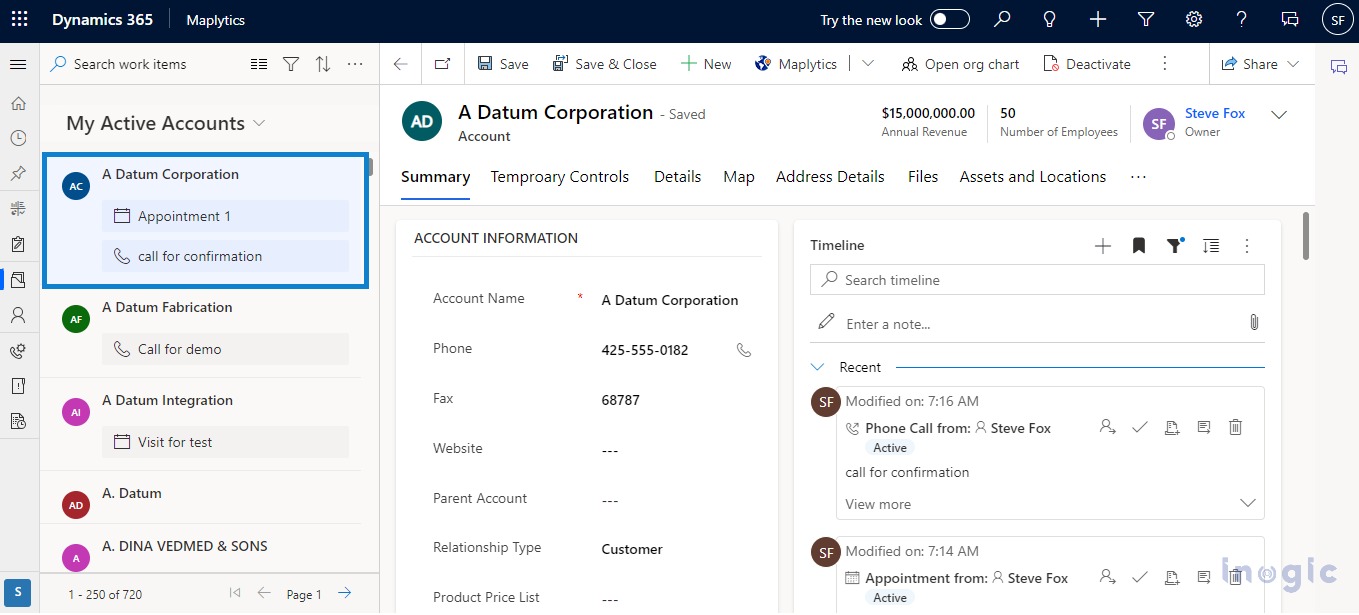Click Save & Close button
1359x615 pixels.
click(605, 64)
